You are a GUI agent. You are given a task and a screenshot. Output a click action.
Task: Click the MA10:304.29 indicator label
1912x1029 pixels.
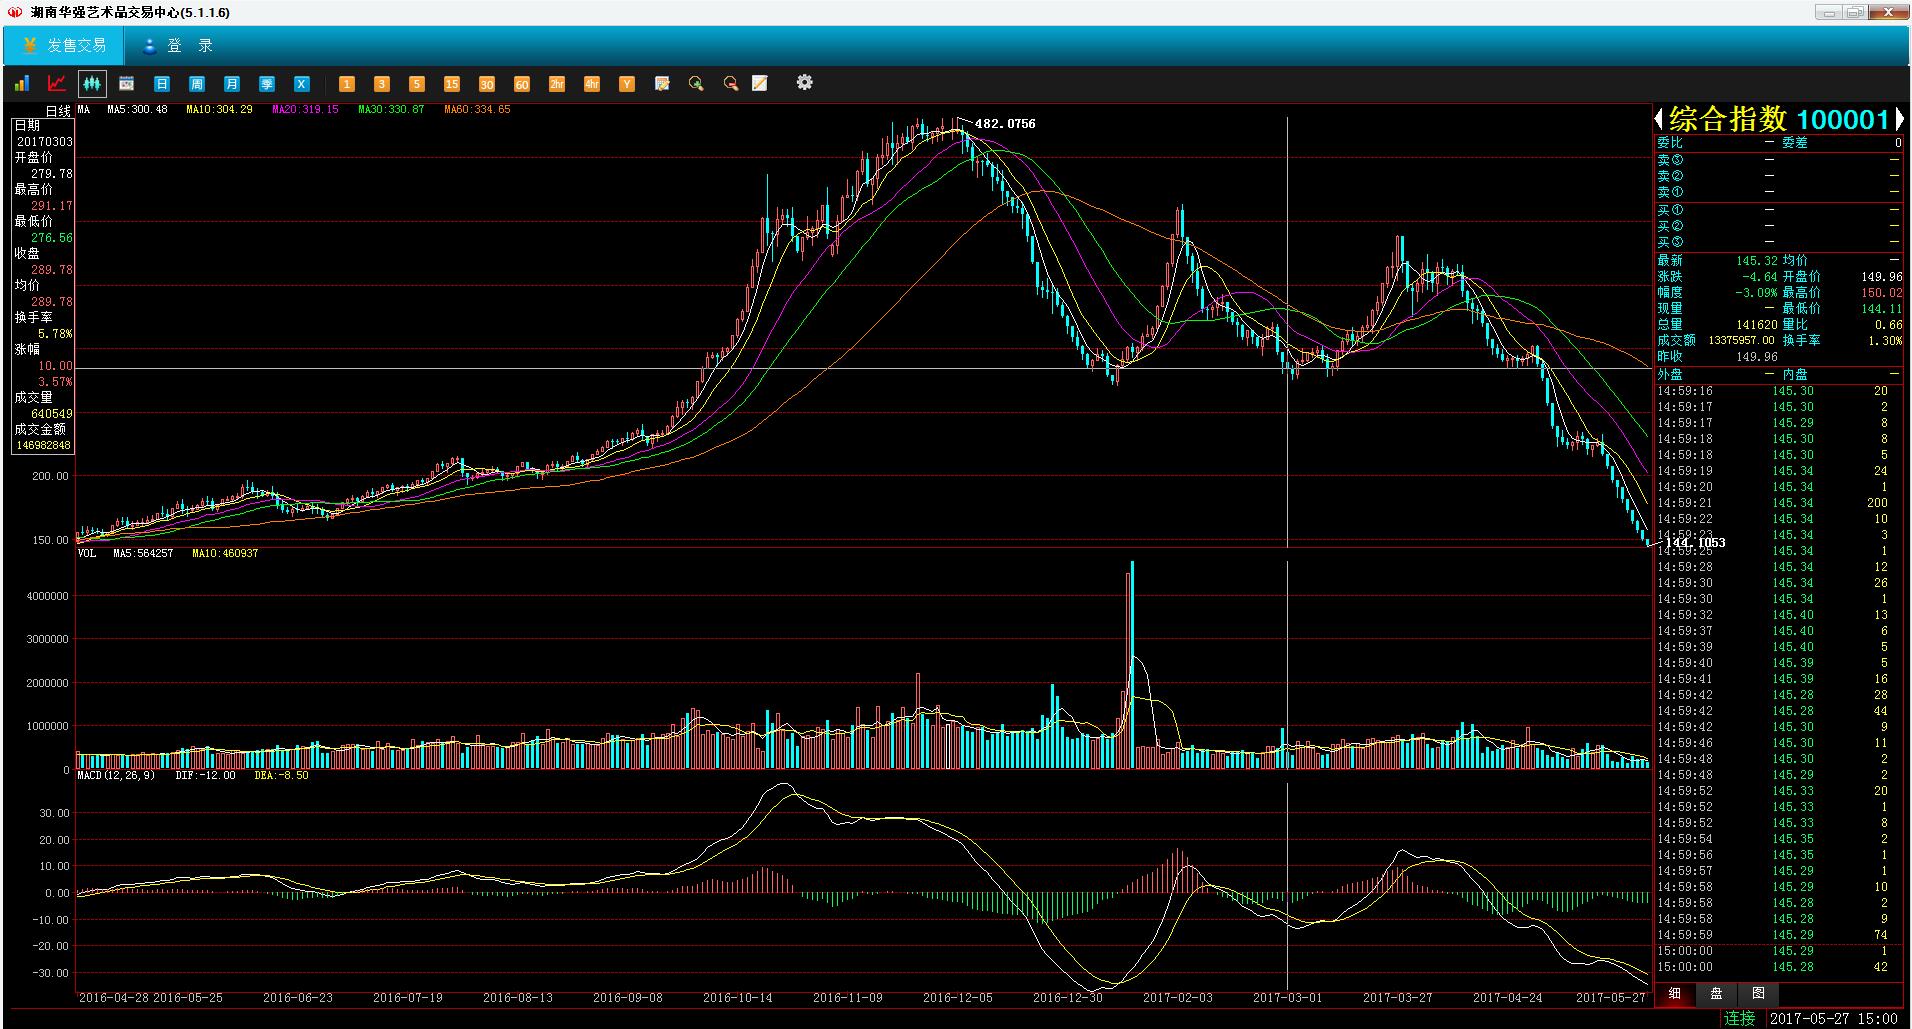pos(219,110)
